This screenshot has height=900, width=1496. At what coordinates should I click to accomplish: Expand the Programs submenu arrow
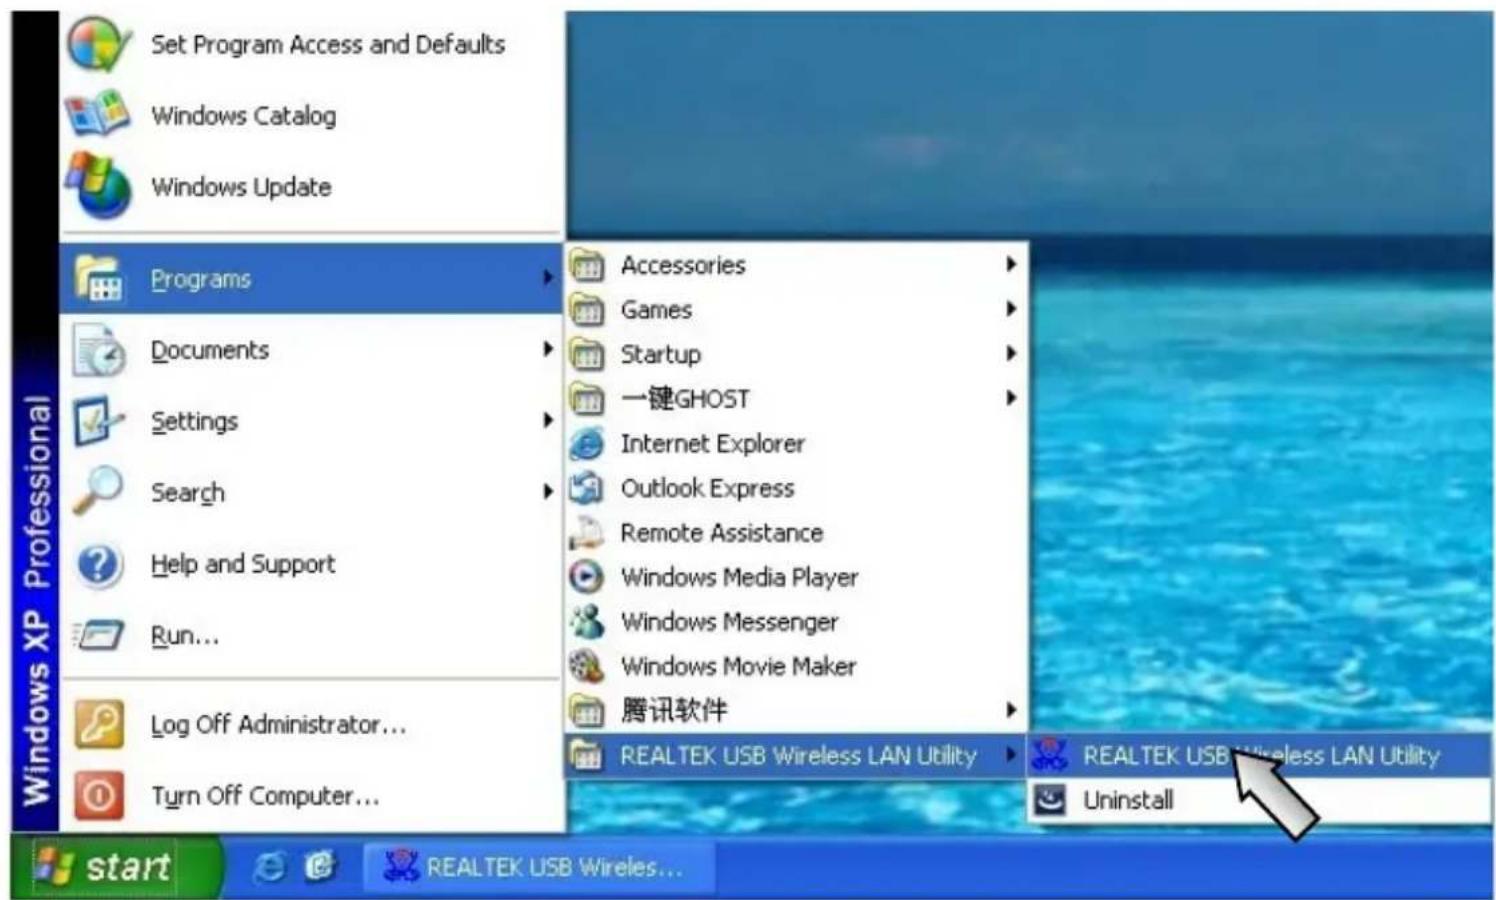point(547,278)
